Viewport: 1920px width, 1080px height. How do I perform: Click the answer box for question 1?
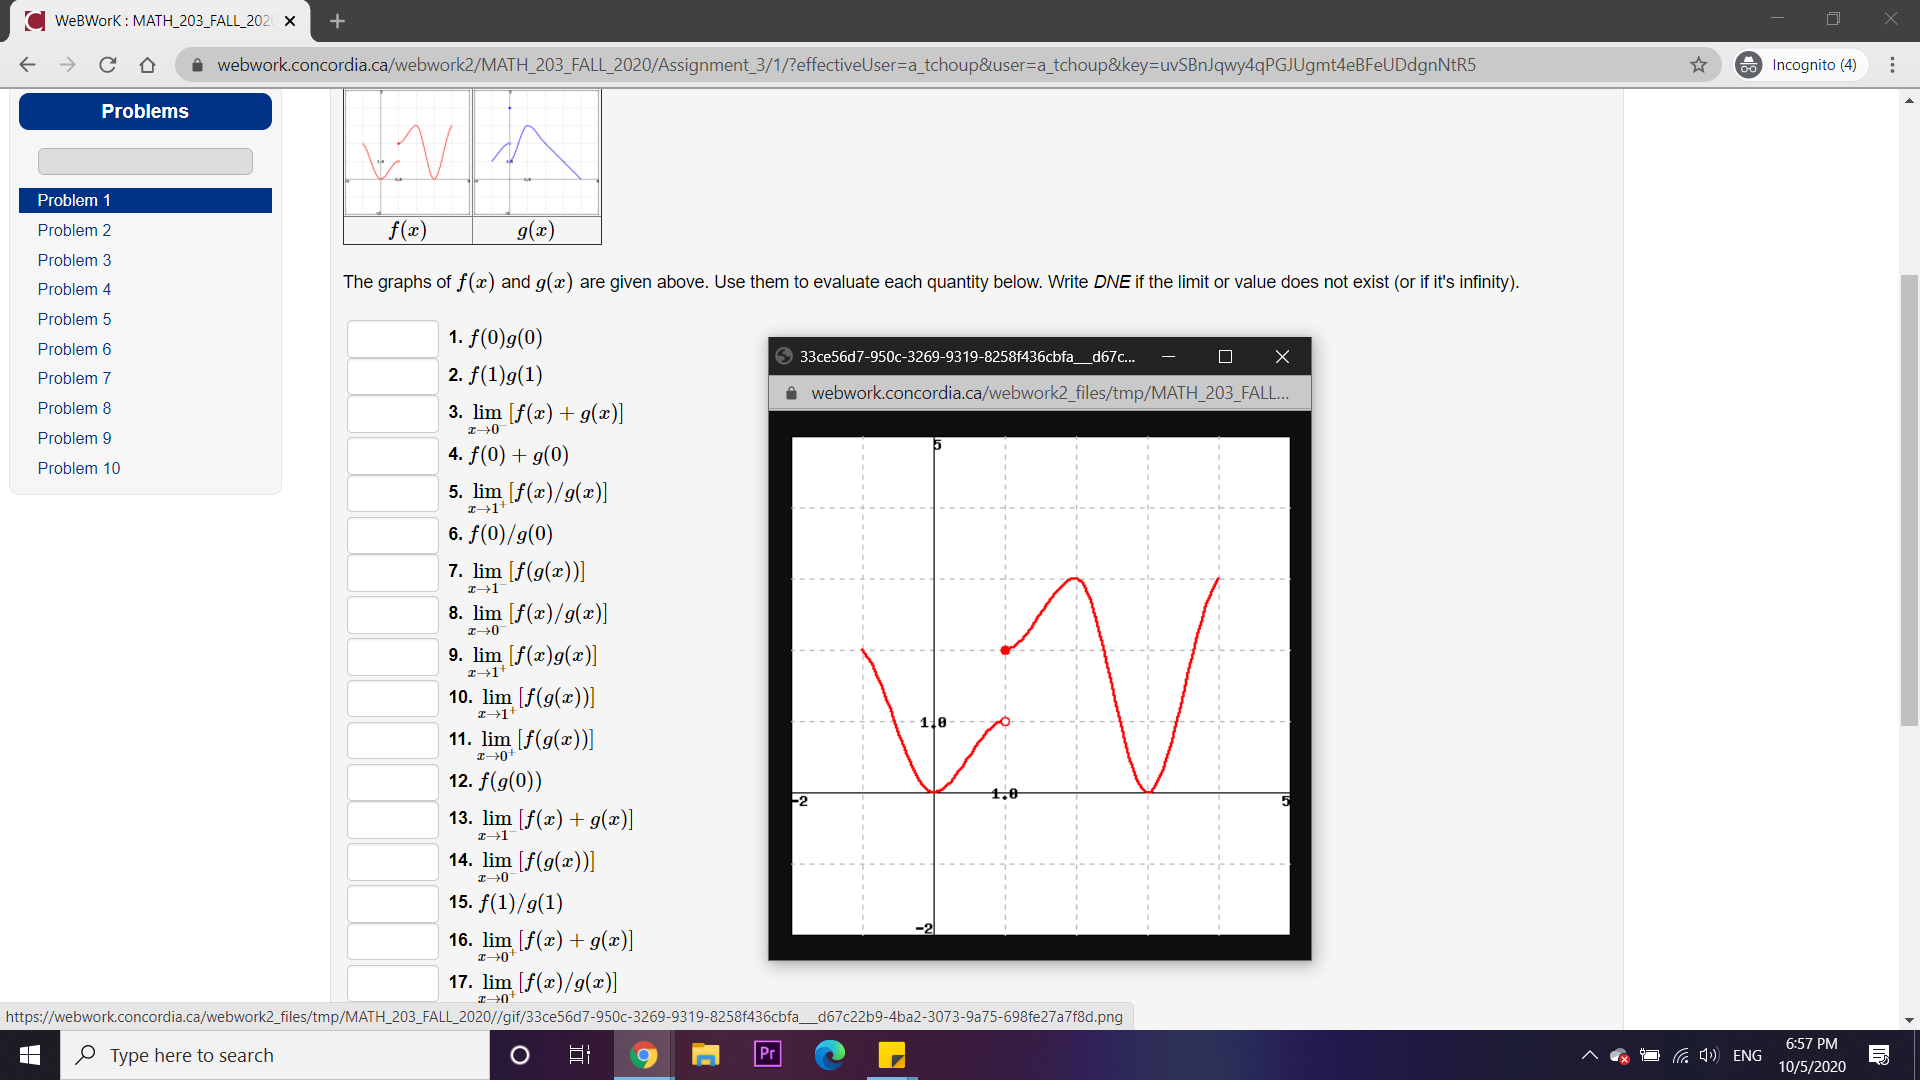pyautogui.click(x=392, y=338)
